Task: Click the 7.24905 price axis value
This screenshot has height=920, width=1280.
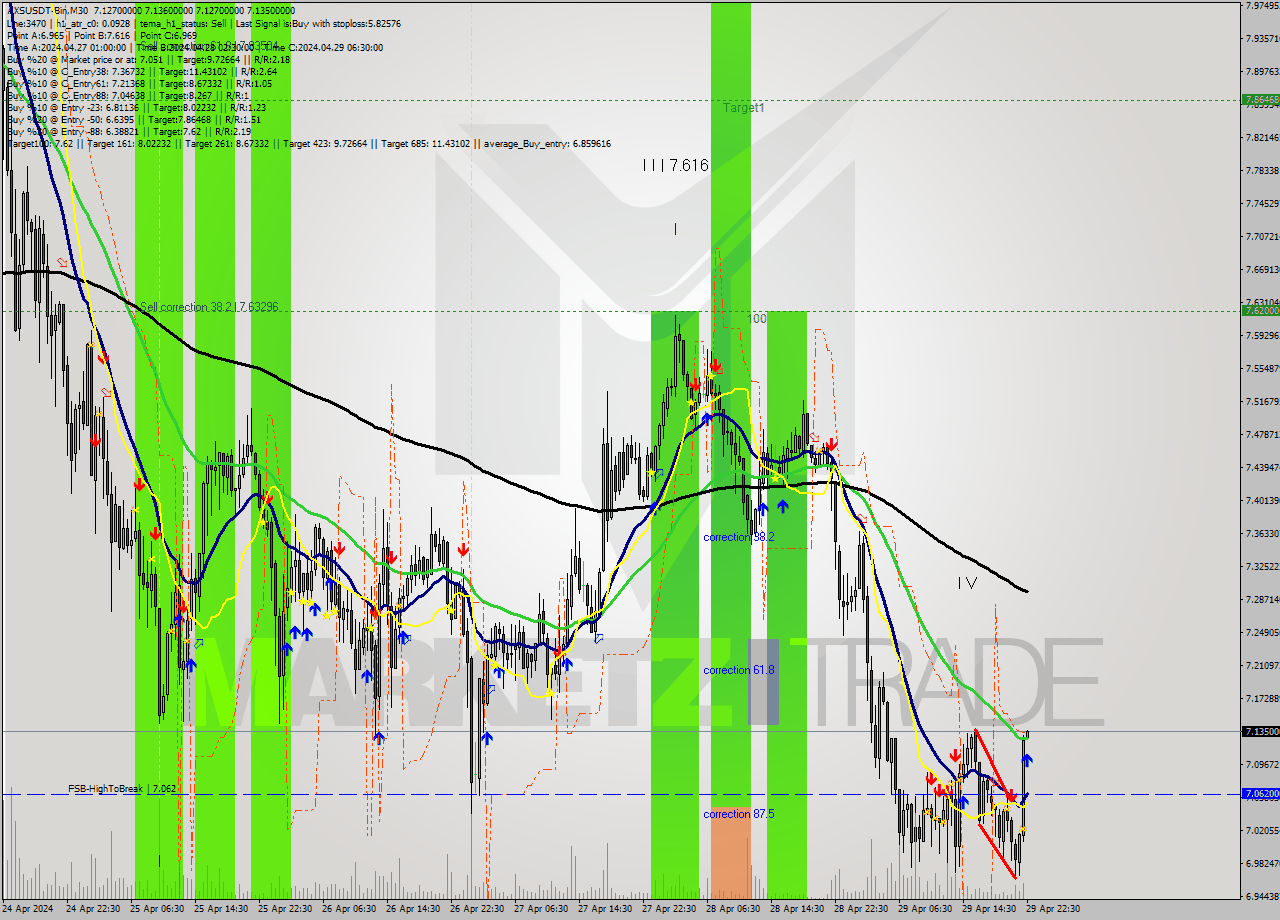Action: click(1262, 632)
